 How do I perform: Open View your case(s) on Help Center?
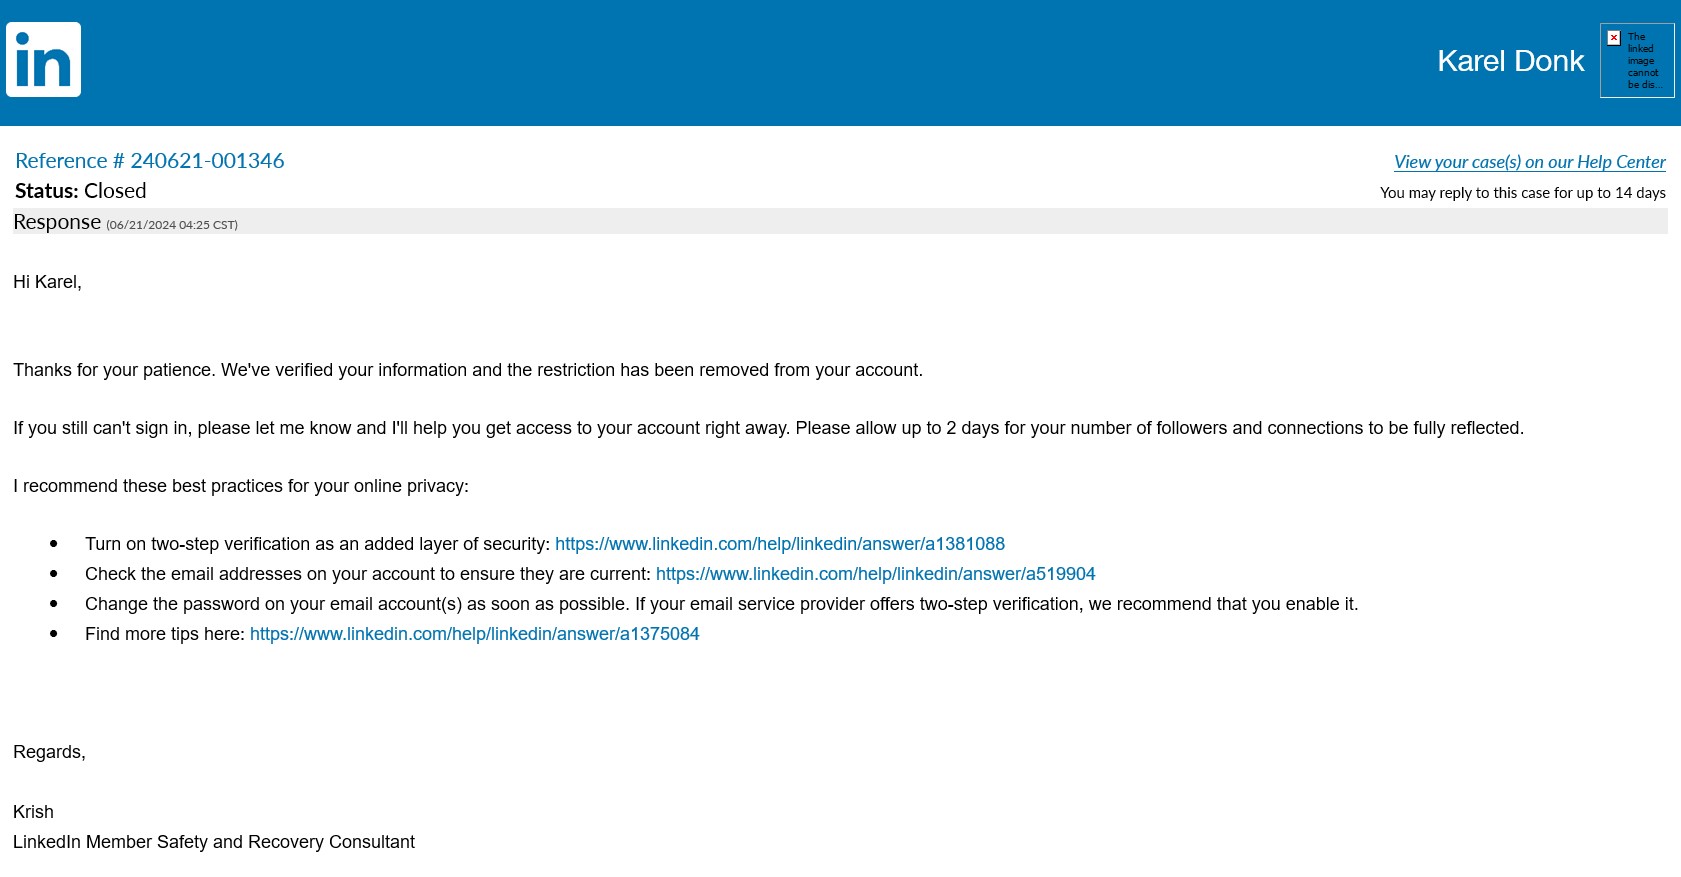1529,162
